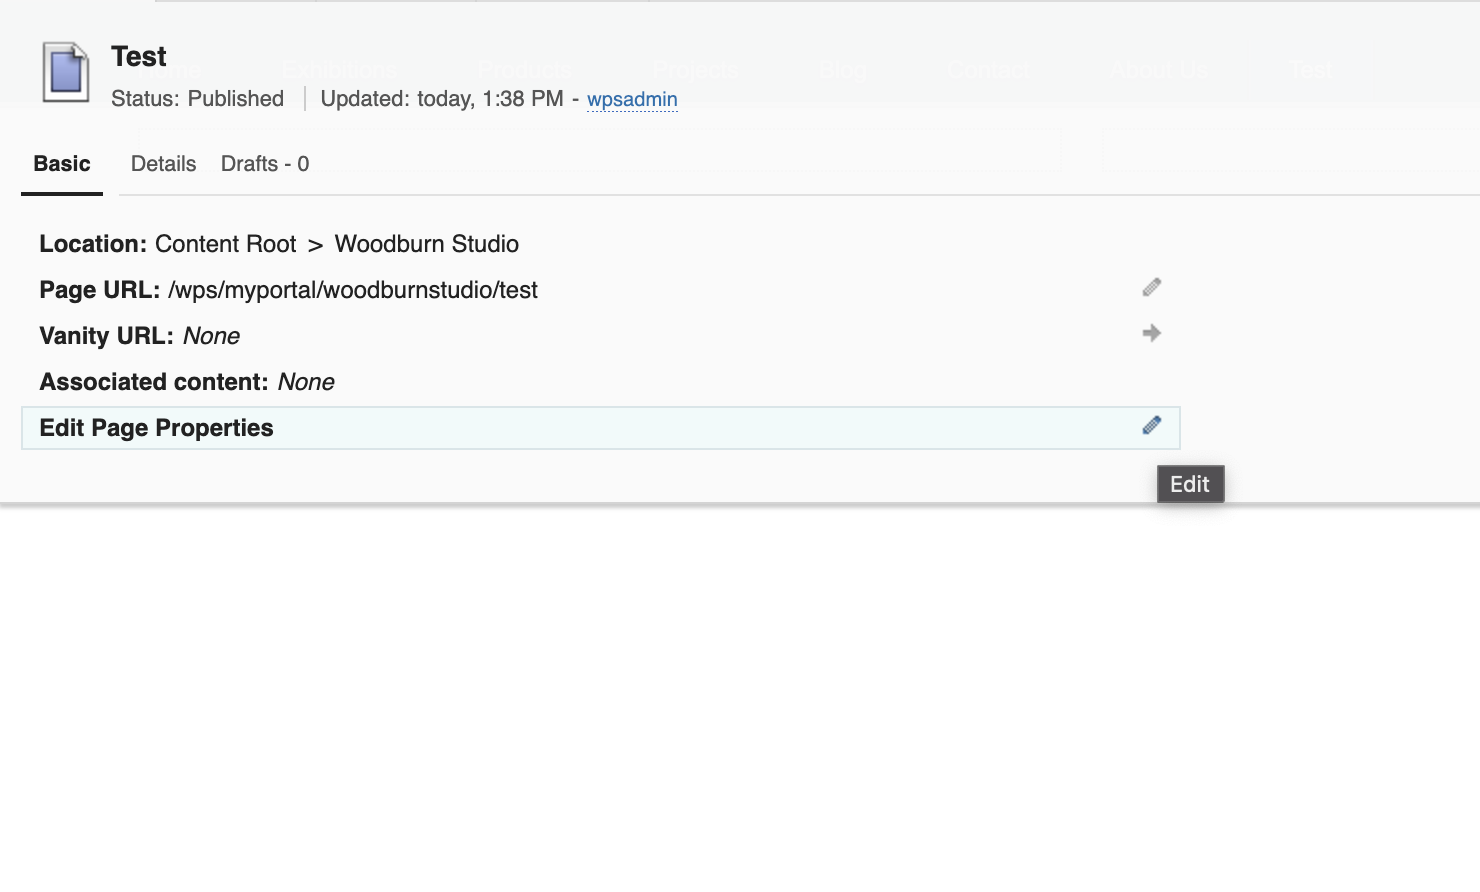Click the Page URL edit pencil icon

click(x=1152, y=288)
